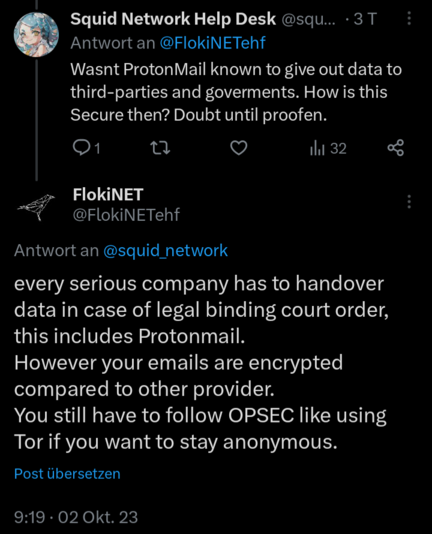Share the Squid Network Help Desk post
Image resolution: width=432 pixels, height=534 pixels.
point(396,148)
